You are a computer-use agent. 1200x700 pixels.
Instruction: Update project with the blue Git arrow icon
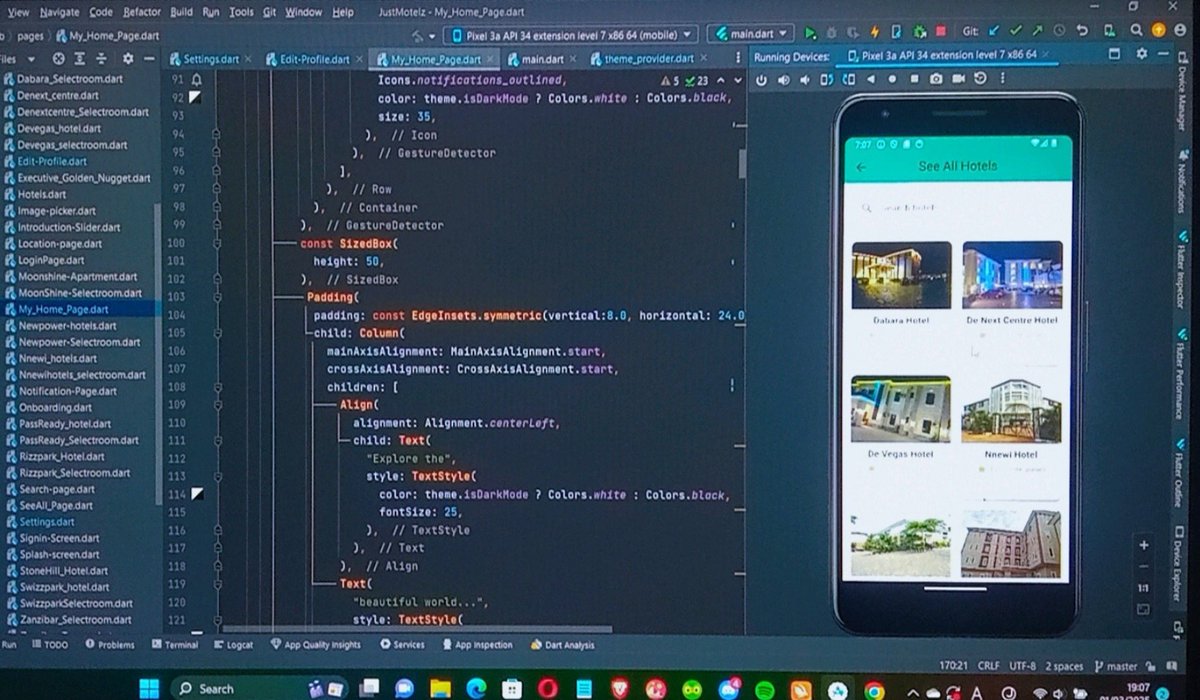point(992,33)
